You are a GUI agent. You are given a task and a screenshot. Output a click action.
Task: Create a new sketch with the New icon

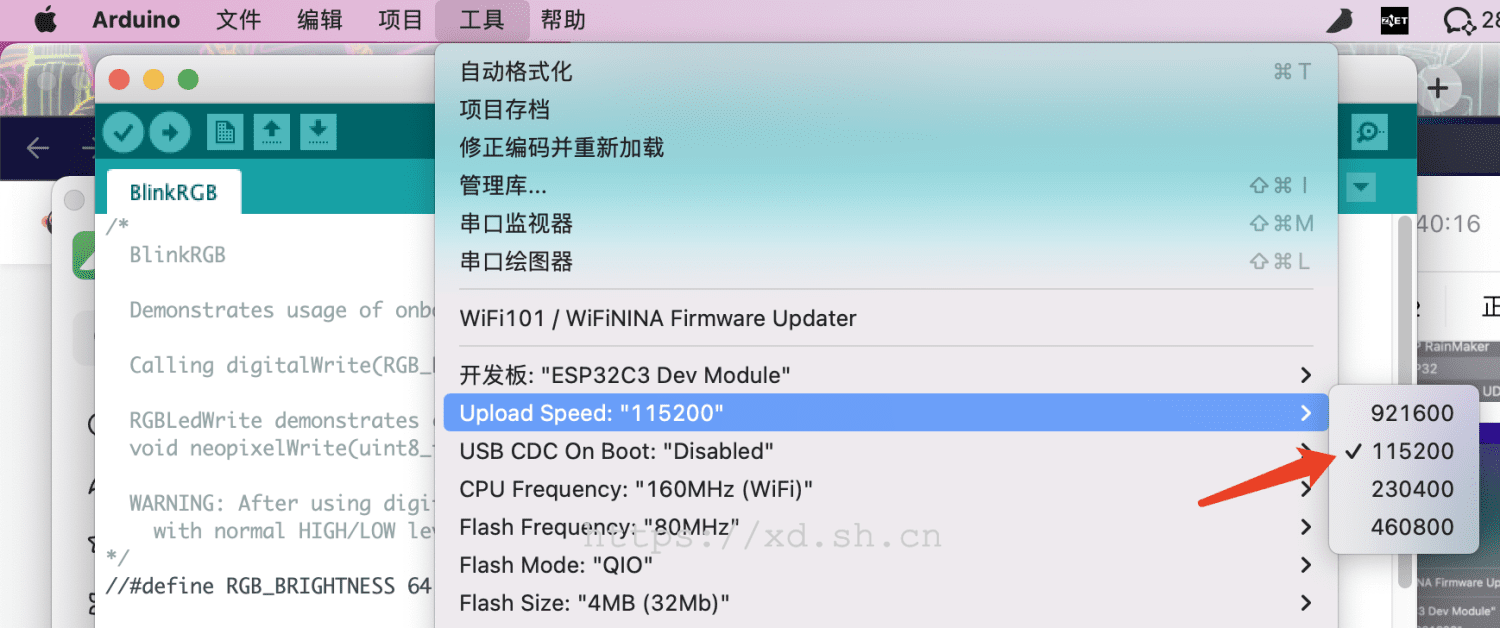[225, 132]
